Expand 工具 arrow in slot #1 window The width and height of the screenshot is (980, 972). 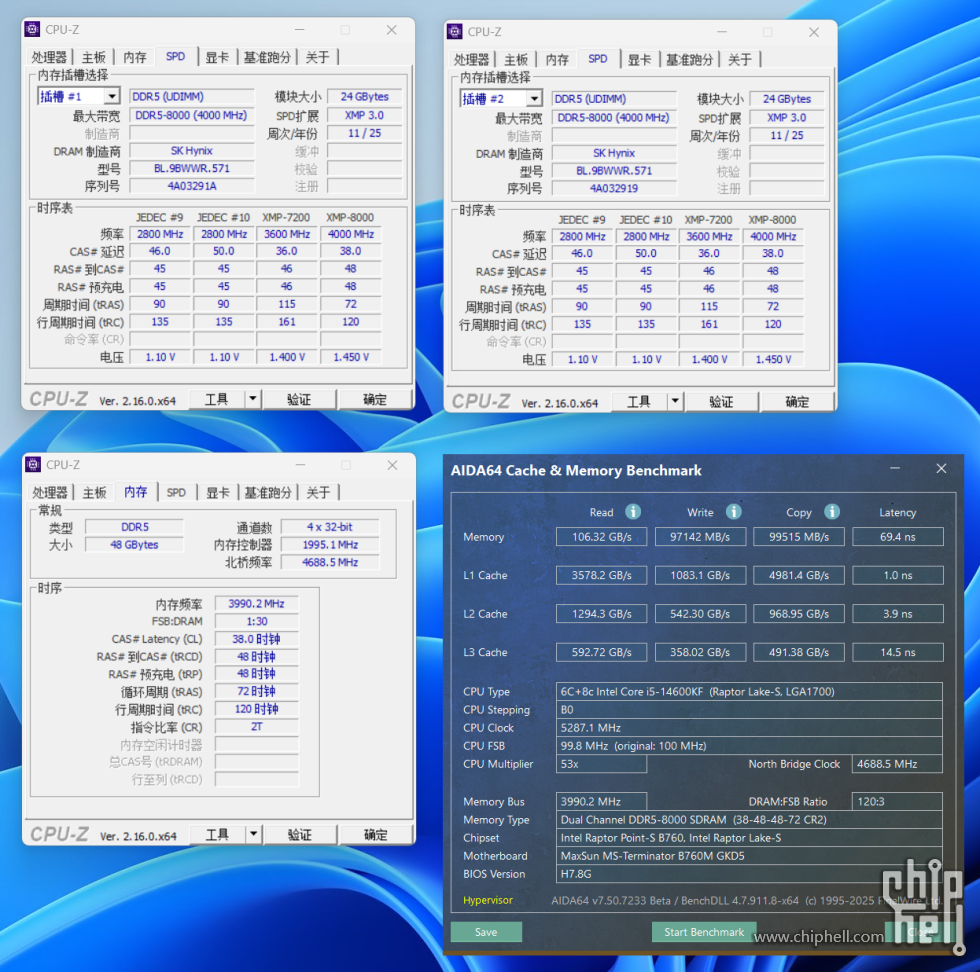click(252, 399)
